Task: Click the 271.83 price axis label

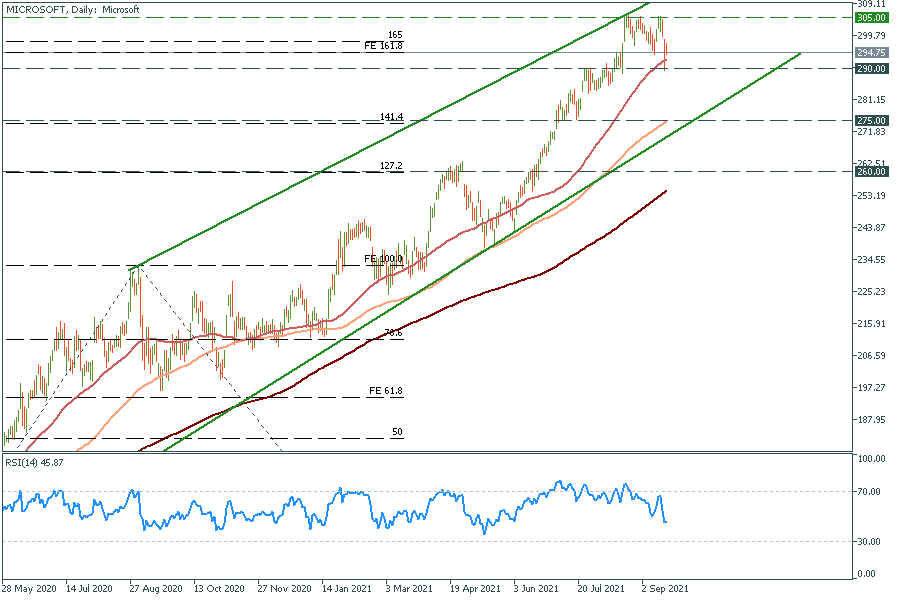Action: pos(871,131)
